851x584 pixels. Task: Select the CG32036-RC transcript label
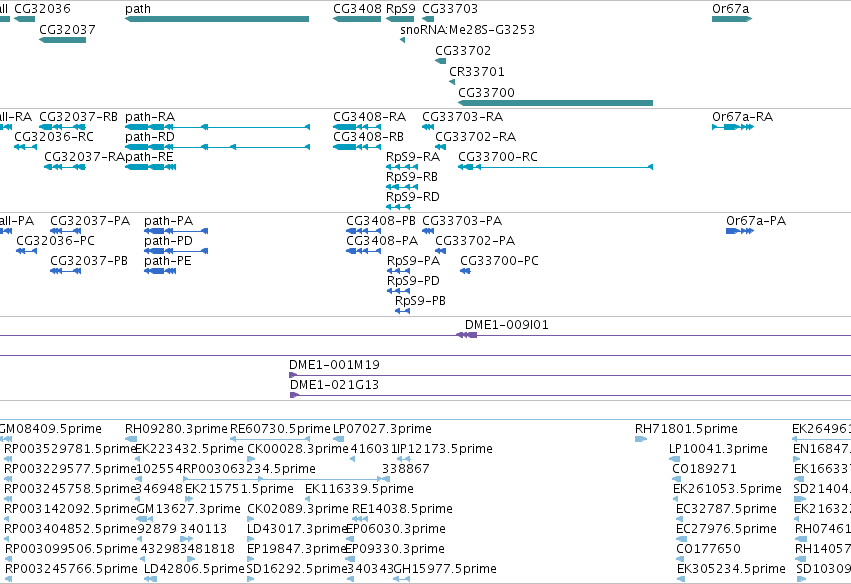point(54,137)
